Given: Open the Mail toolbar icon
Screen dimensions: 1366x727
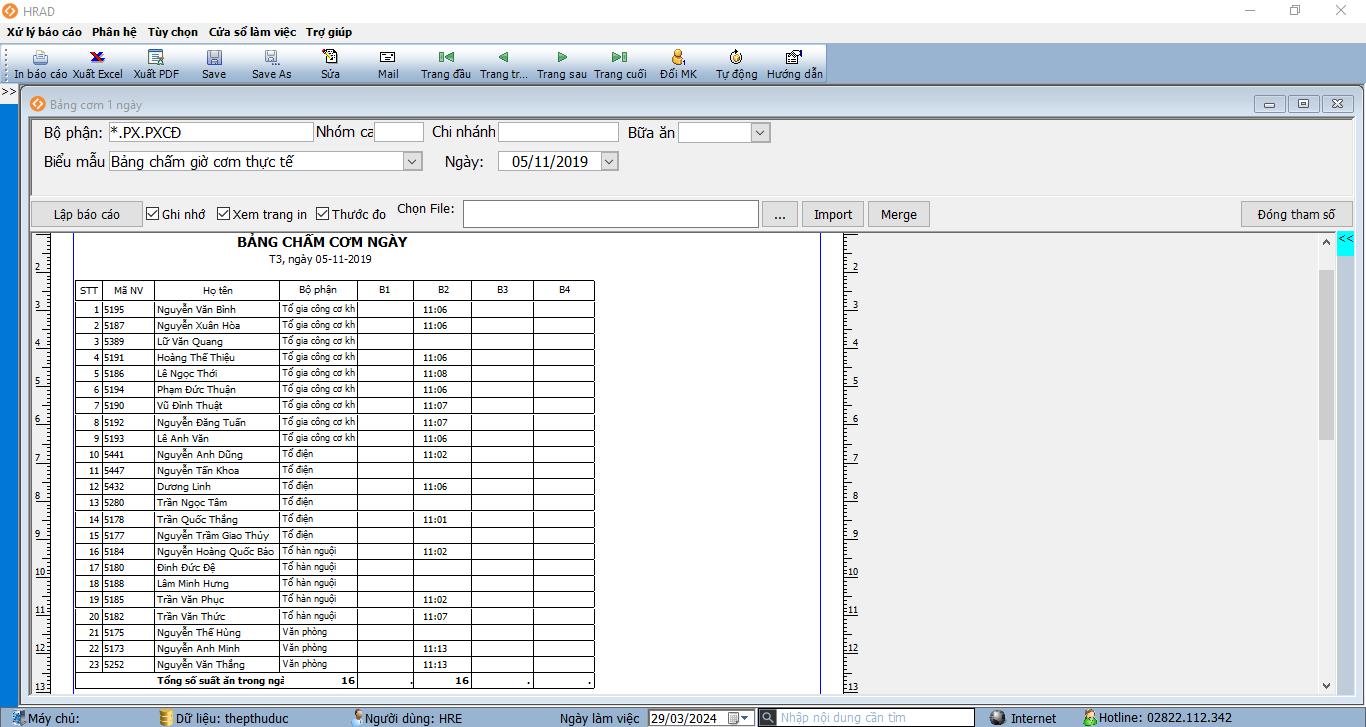Looking at the screenshot, I should point(388,58).
